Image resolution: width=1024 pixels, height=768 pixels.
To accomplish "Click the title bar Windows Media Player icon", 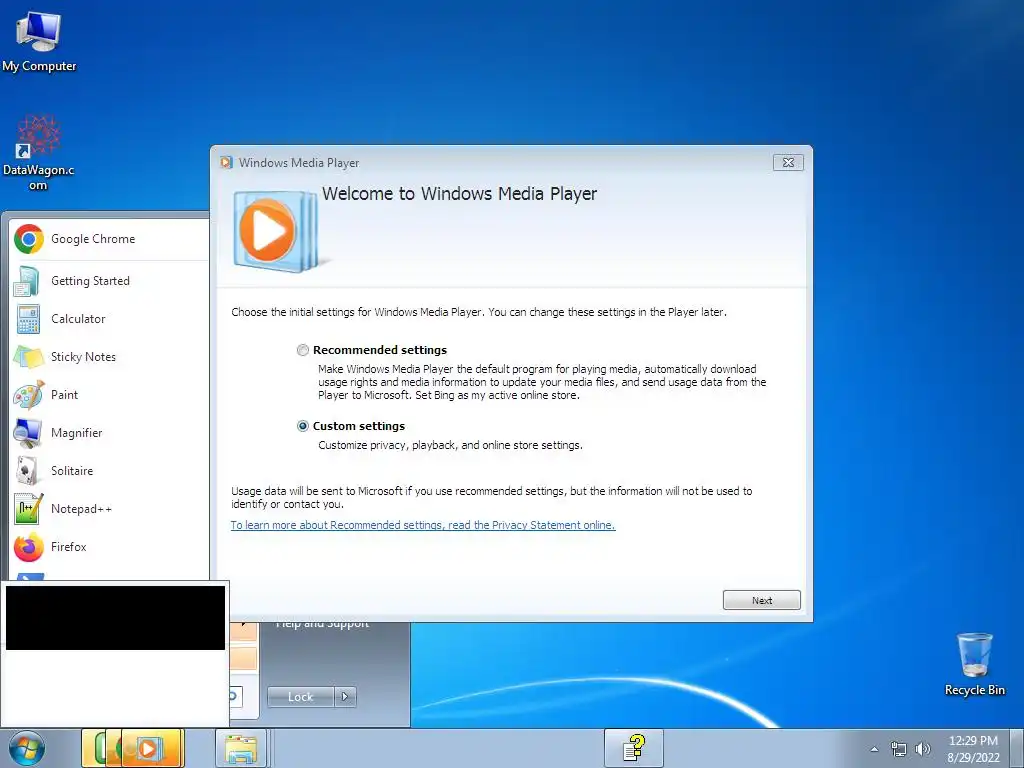I will [x=227, y=163].
